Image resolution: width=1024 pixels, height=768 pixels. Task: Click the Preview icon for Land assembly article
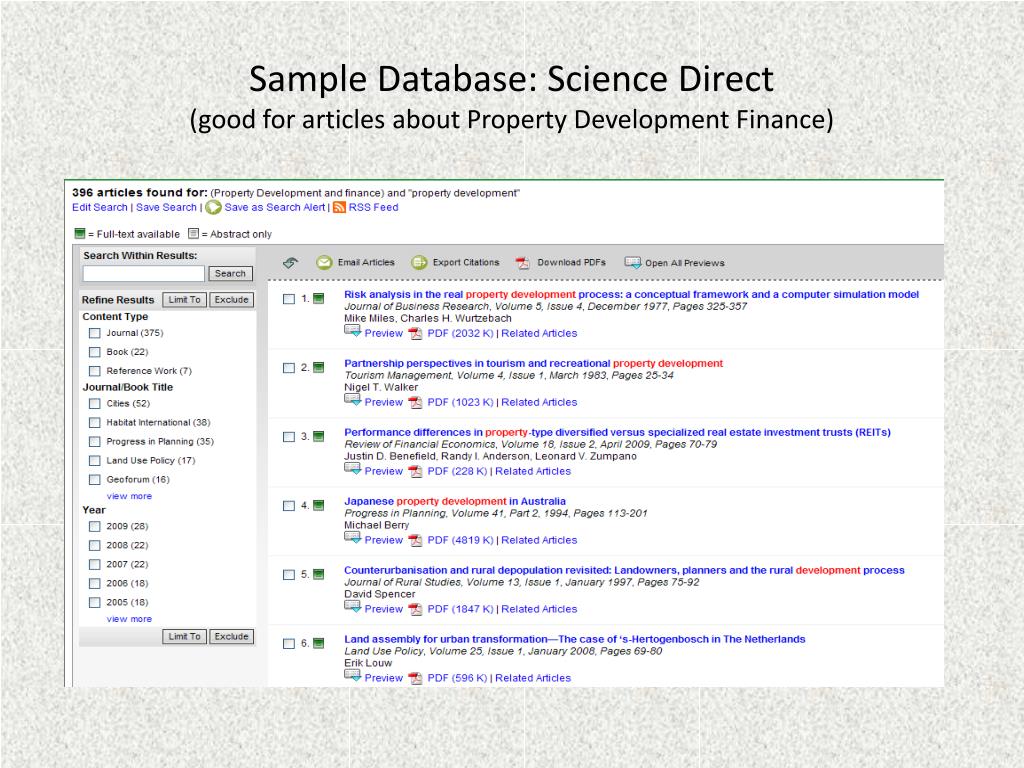[353, 676]
